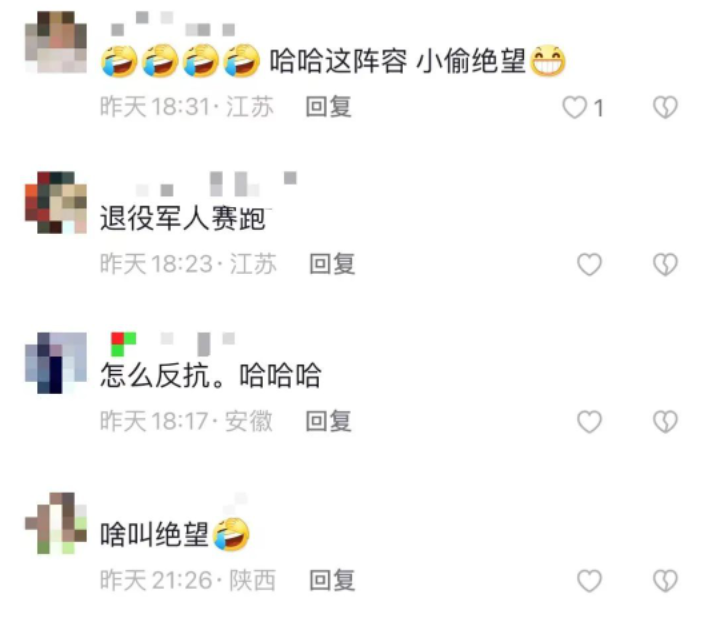The height and width of the screenshot is (618, 707).
Task: Dislike the comment 退役军人赛跑
Action: pyautogui.click(x=666, y=264)
